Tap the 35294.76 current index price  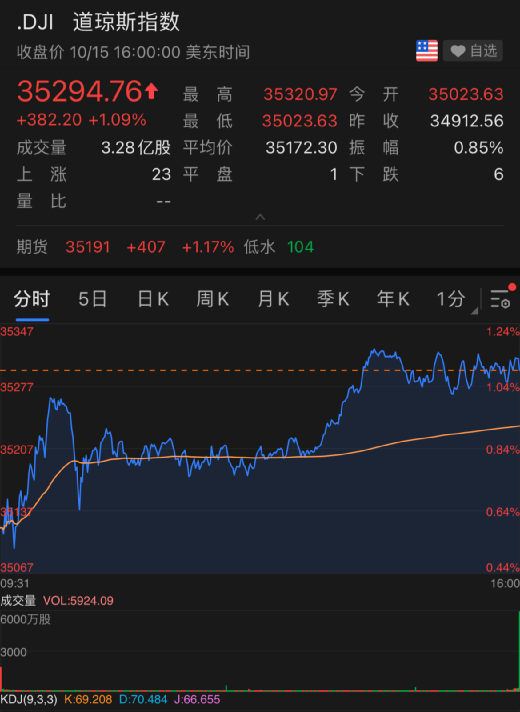click(x=79, y=91)
